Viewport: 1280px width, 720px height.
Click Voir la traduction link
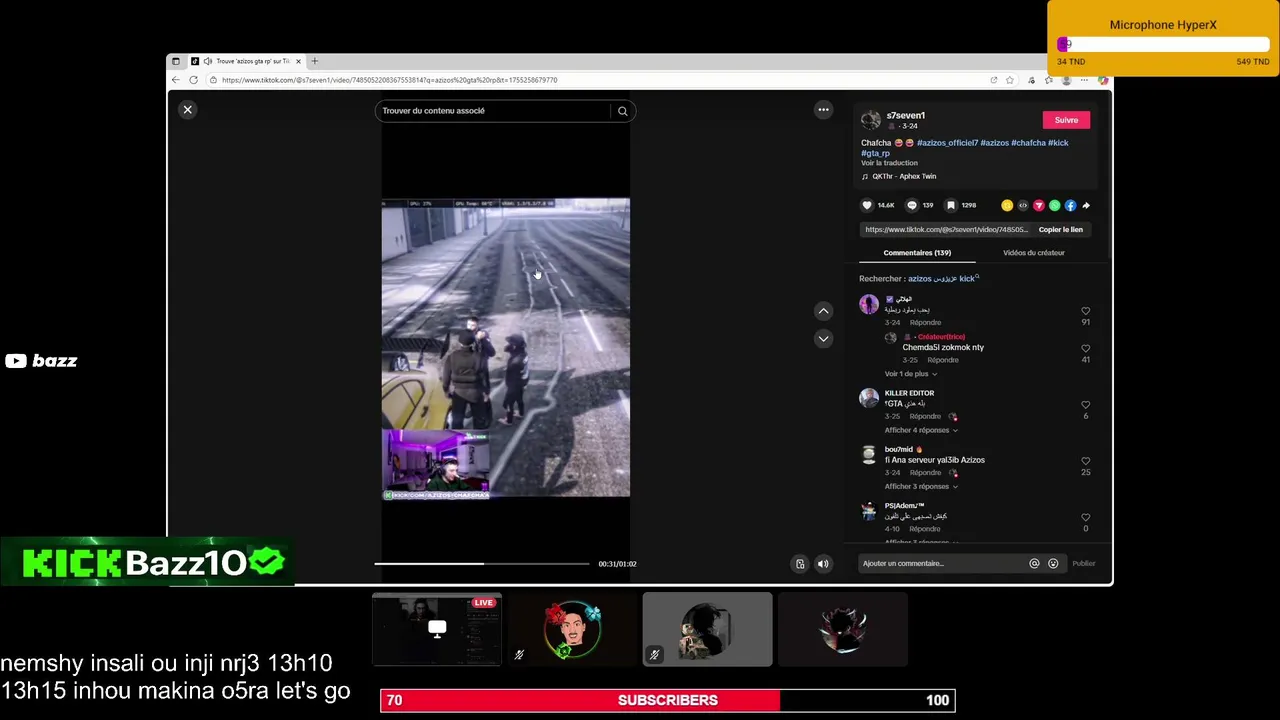click(x=889, y=163)
